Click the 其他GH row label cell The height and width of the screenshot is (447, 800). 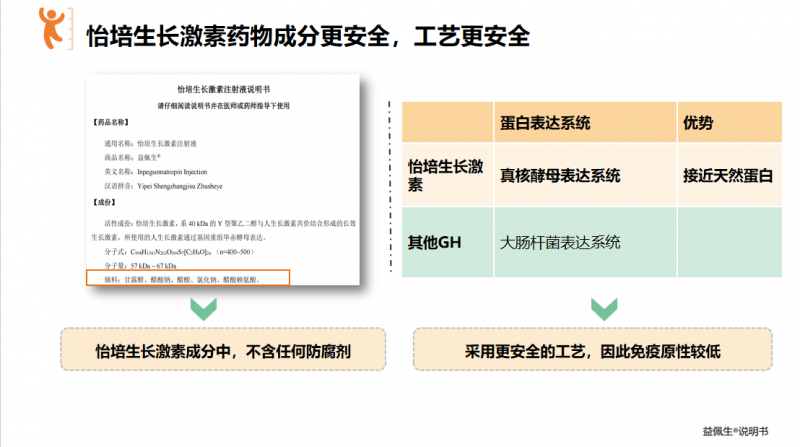point(447,242)
